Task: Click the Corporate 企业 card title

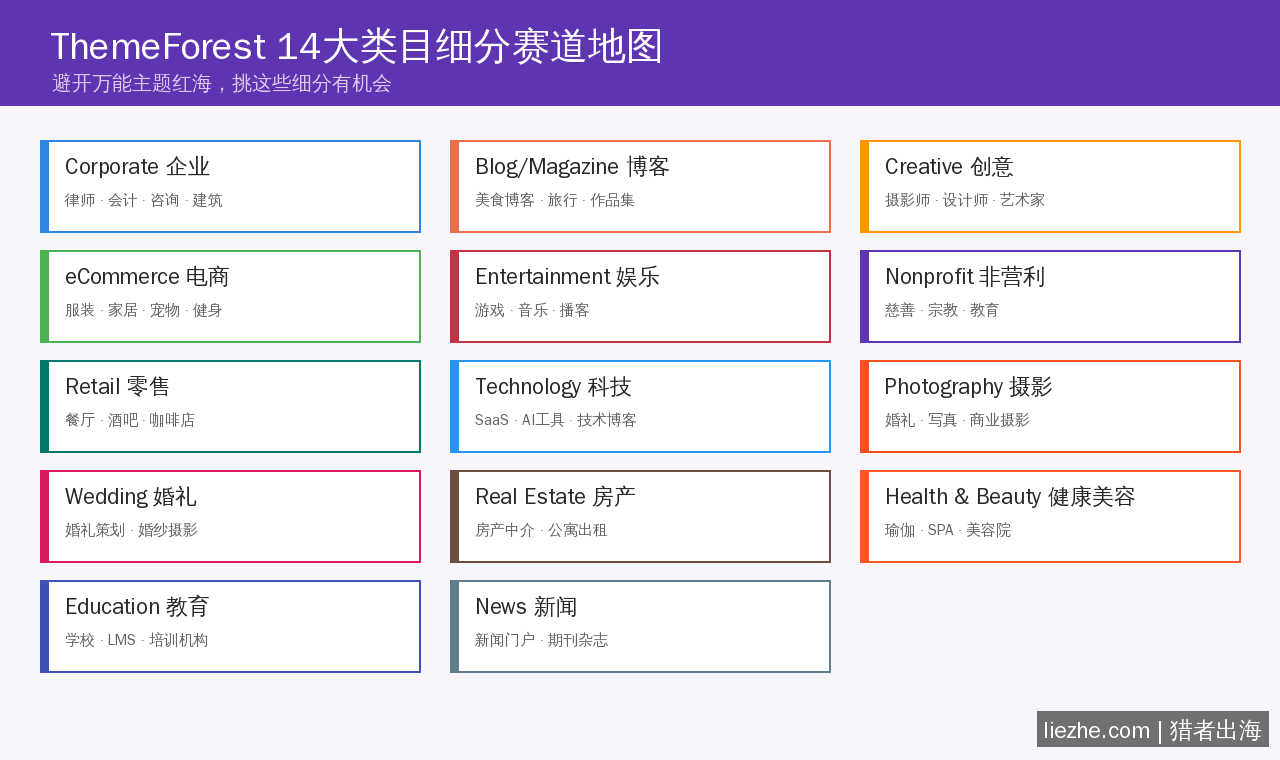Action: (137, 167)
